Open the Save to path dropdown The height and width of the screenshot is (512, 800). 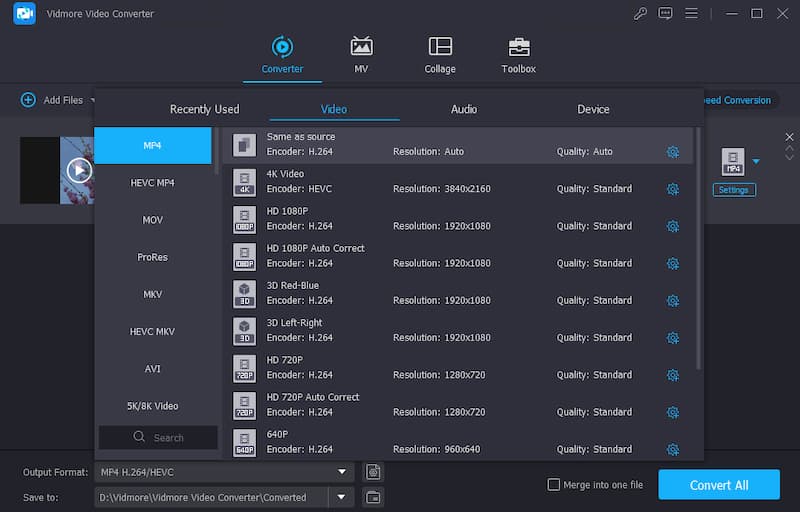point(342,497)
